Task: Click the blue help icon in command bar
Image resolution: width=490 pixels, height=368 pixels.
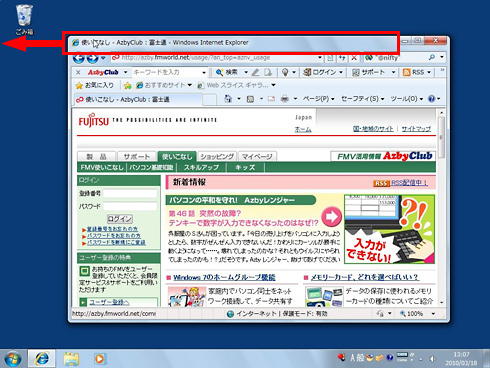Action: pos(432,99)
